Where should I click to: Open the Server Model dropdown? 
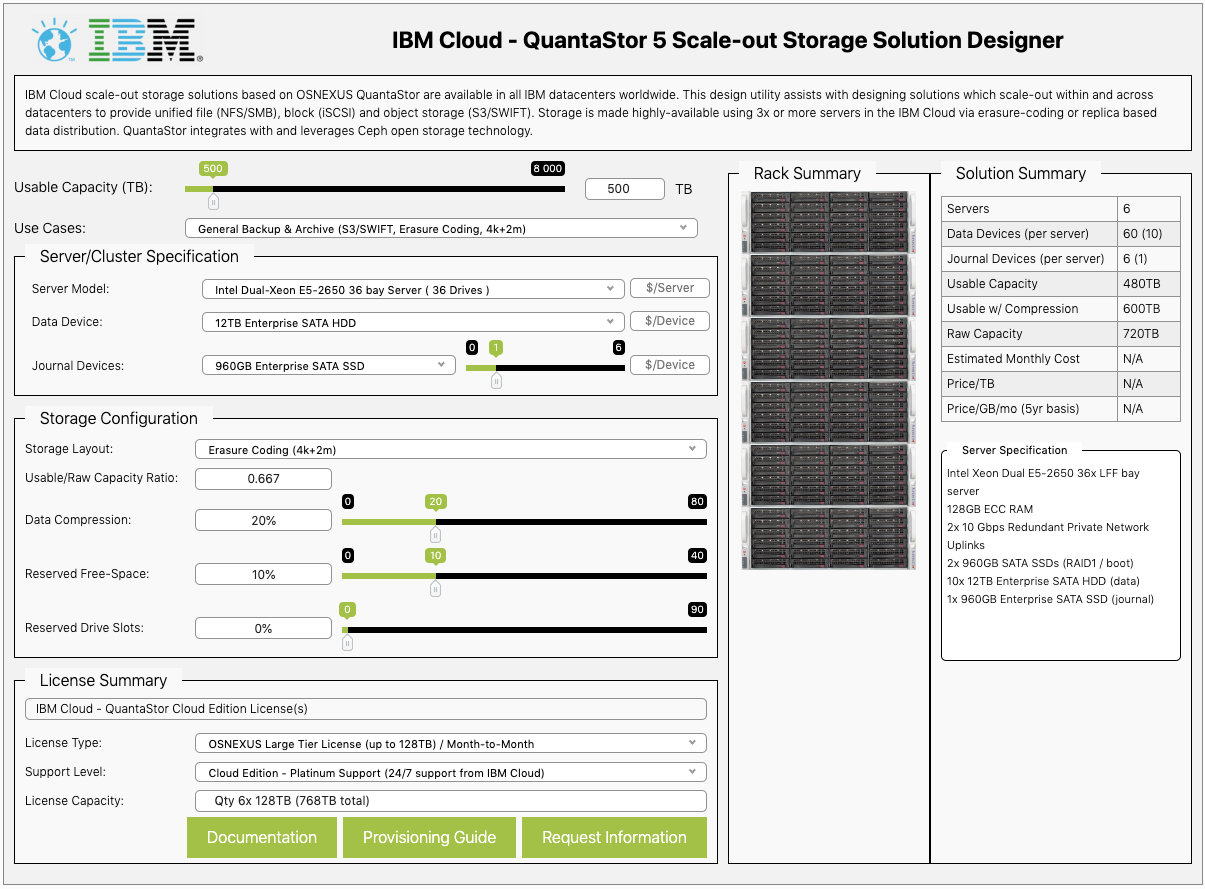coord(413,289)
